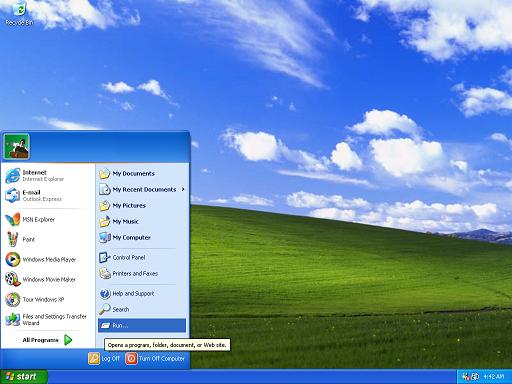
Task: Open Tour Windows XP
Action: [x=48, y=299]
